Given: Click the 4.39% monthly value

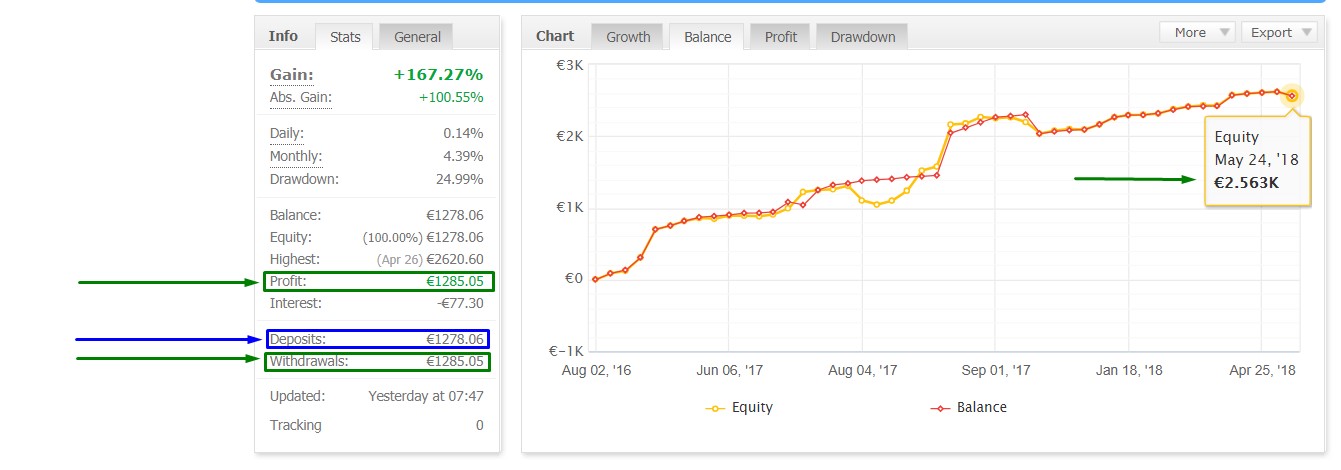Looking at the screenshot, I should pos(463,157).
